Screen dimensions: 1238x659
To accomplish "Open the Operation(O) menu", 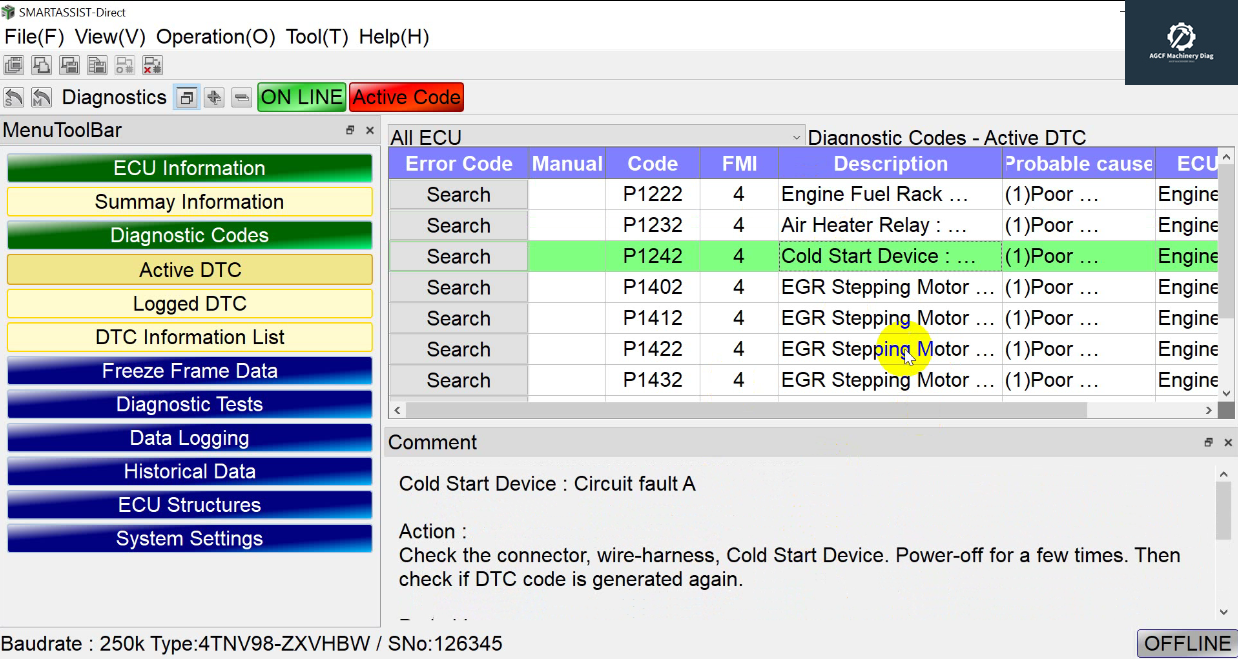I will pyautogui.click(x=215, y=37).
